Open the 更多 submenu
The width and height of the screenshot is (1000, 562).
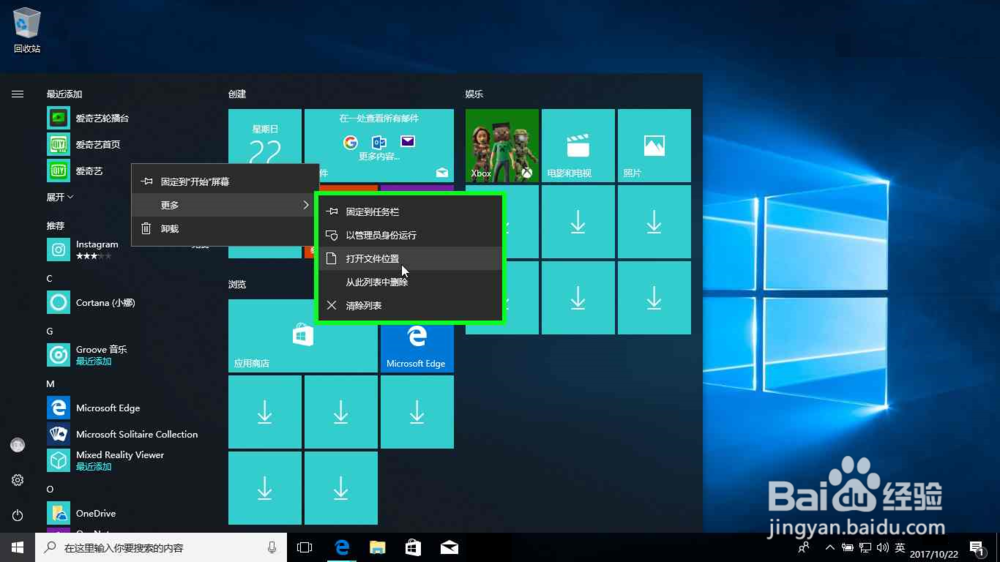(x=224, y=205)
